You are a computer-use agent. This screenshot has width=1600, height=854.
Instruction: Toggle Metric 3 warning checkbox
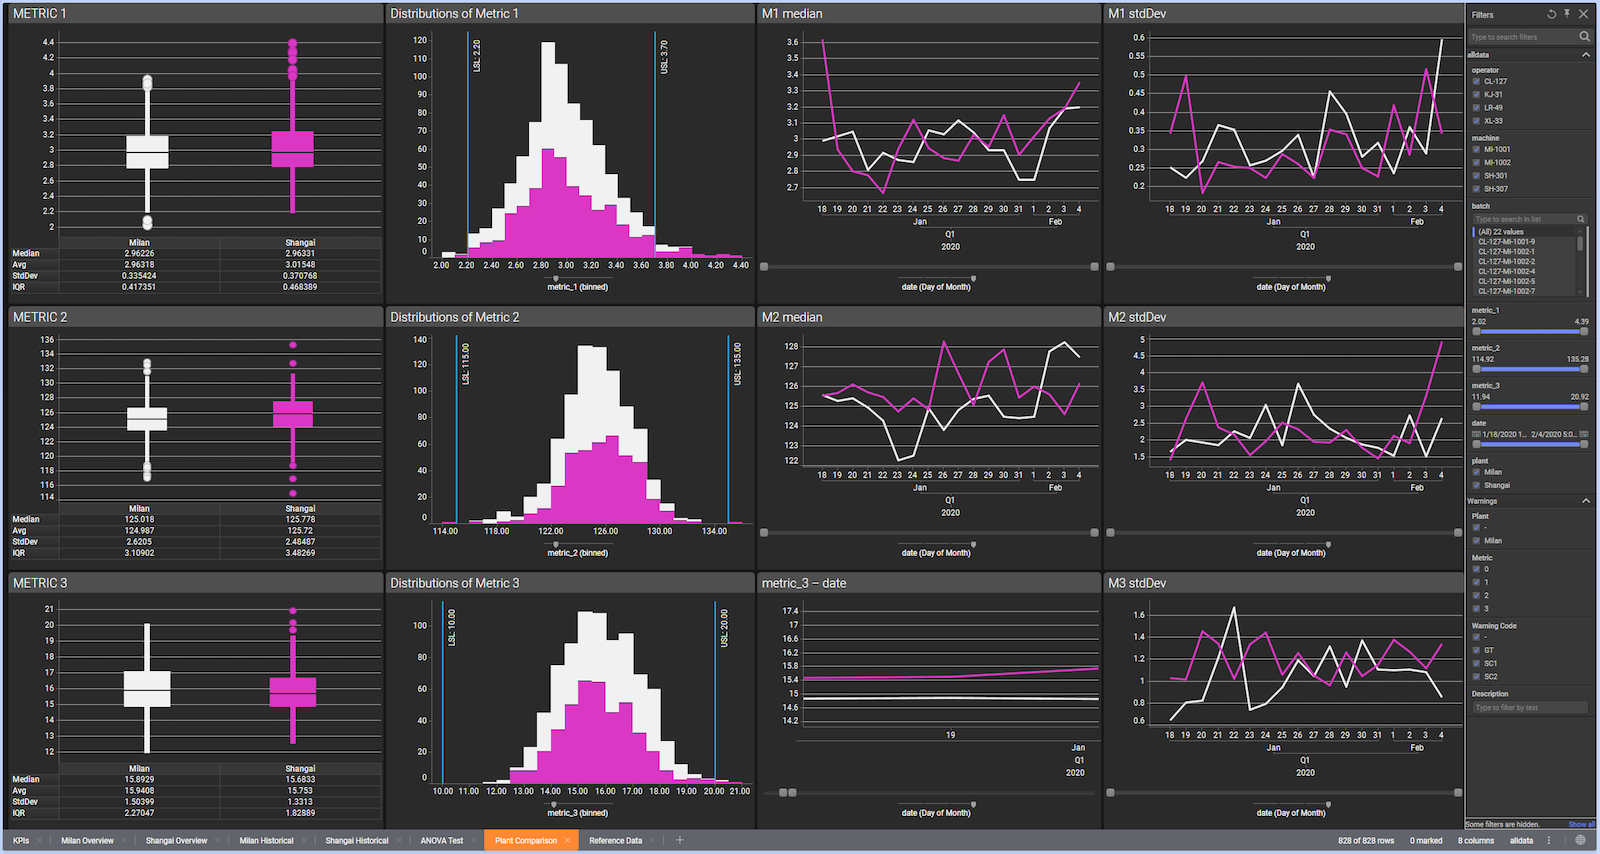tap(1476, 609)
